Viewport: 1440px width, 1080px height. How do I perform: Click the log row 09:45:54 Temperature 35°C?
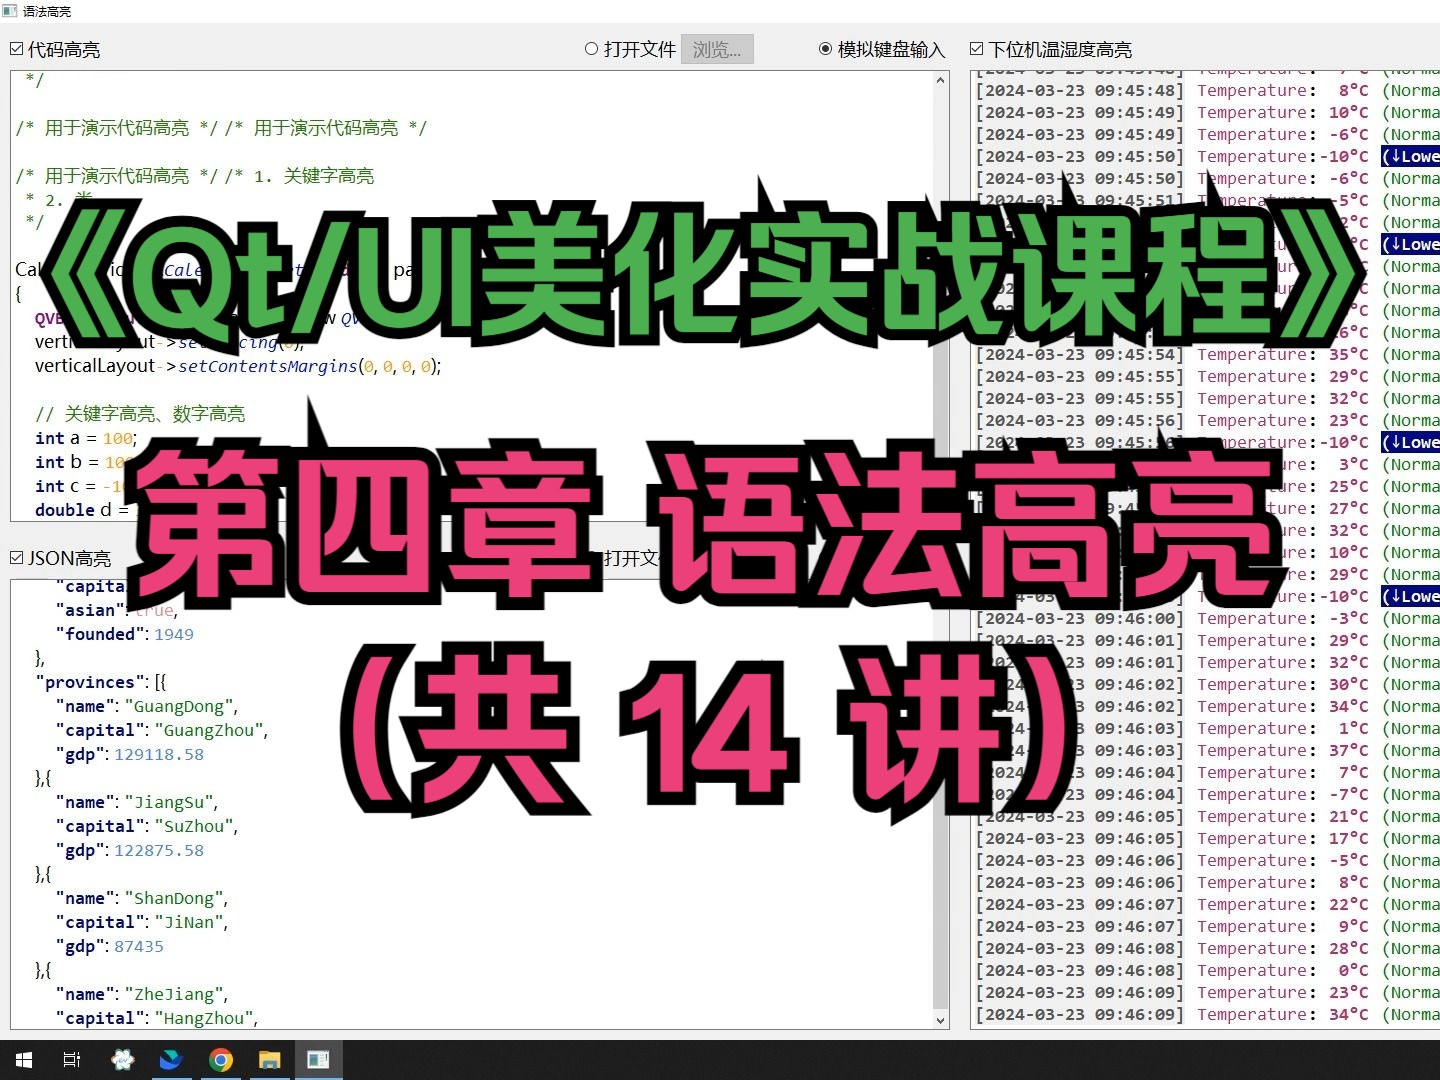pyautogui.click(x=1207, y=354)
